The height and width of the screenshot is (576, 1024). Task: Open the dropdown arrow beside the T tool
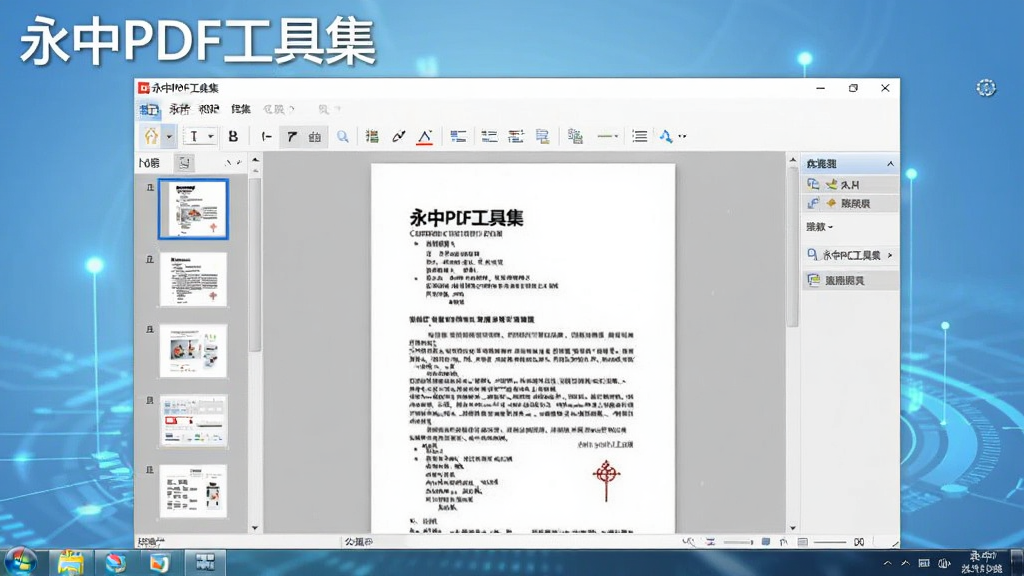coord(211,136)
